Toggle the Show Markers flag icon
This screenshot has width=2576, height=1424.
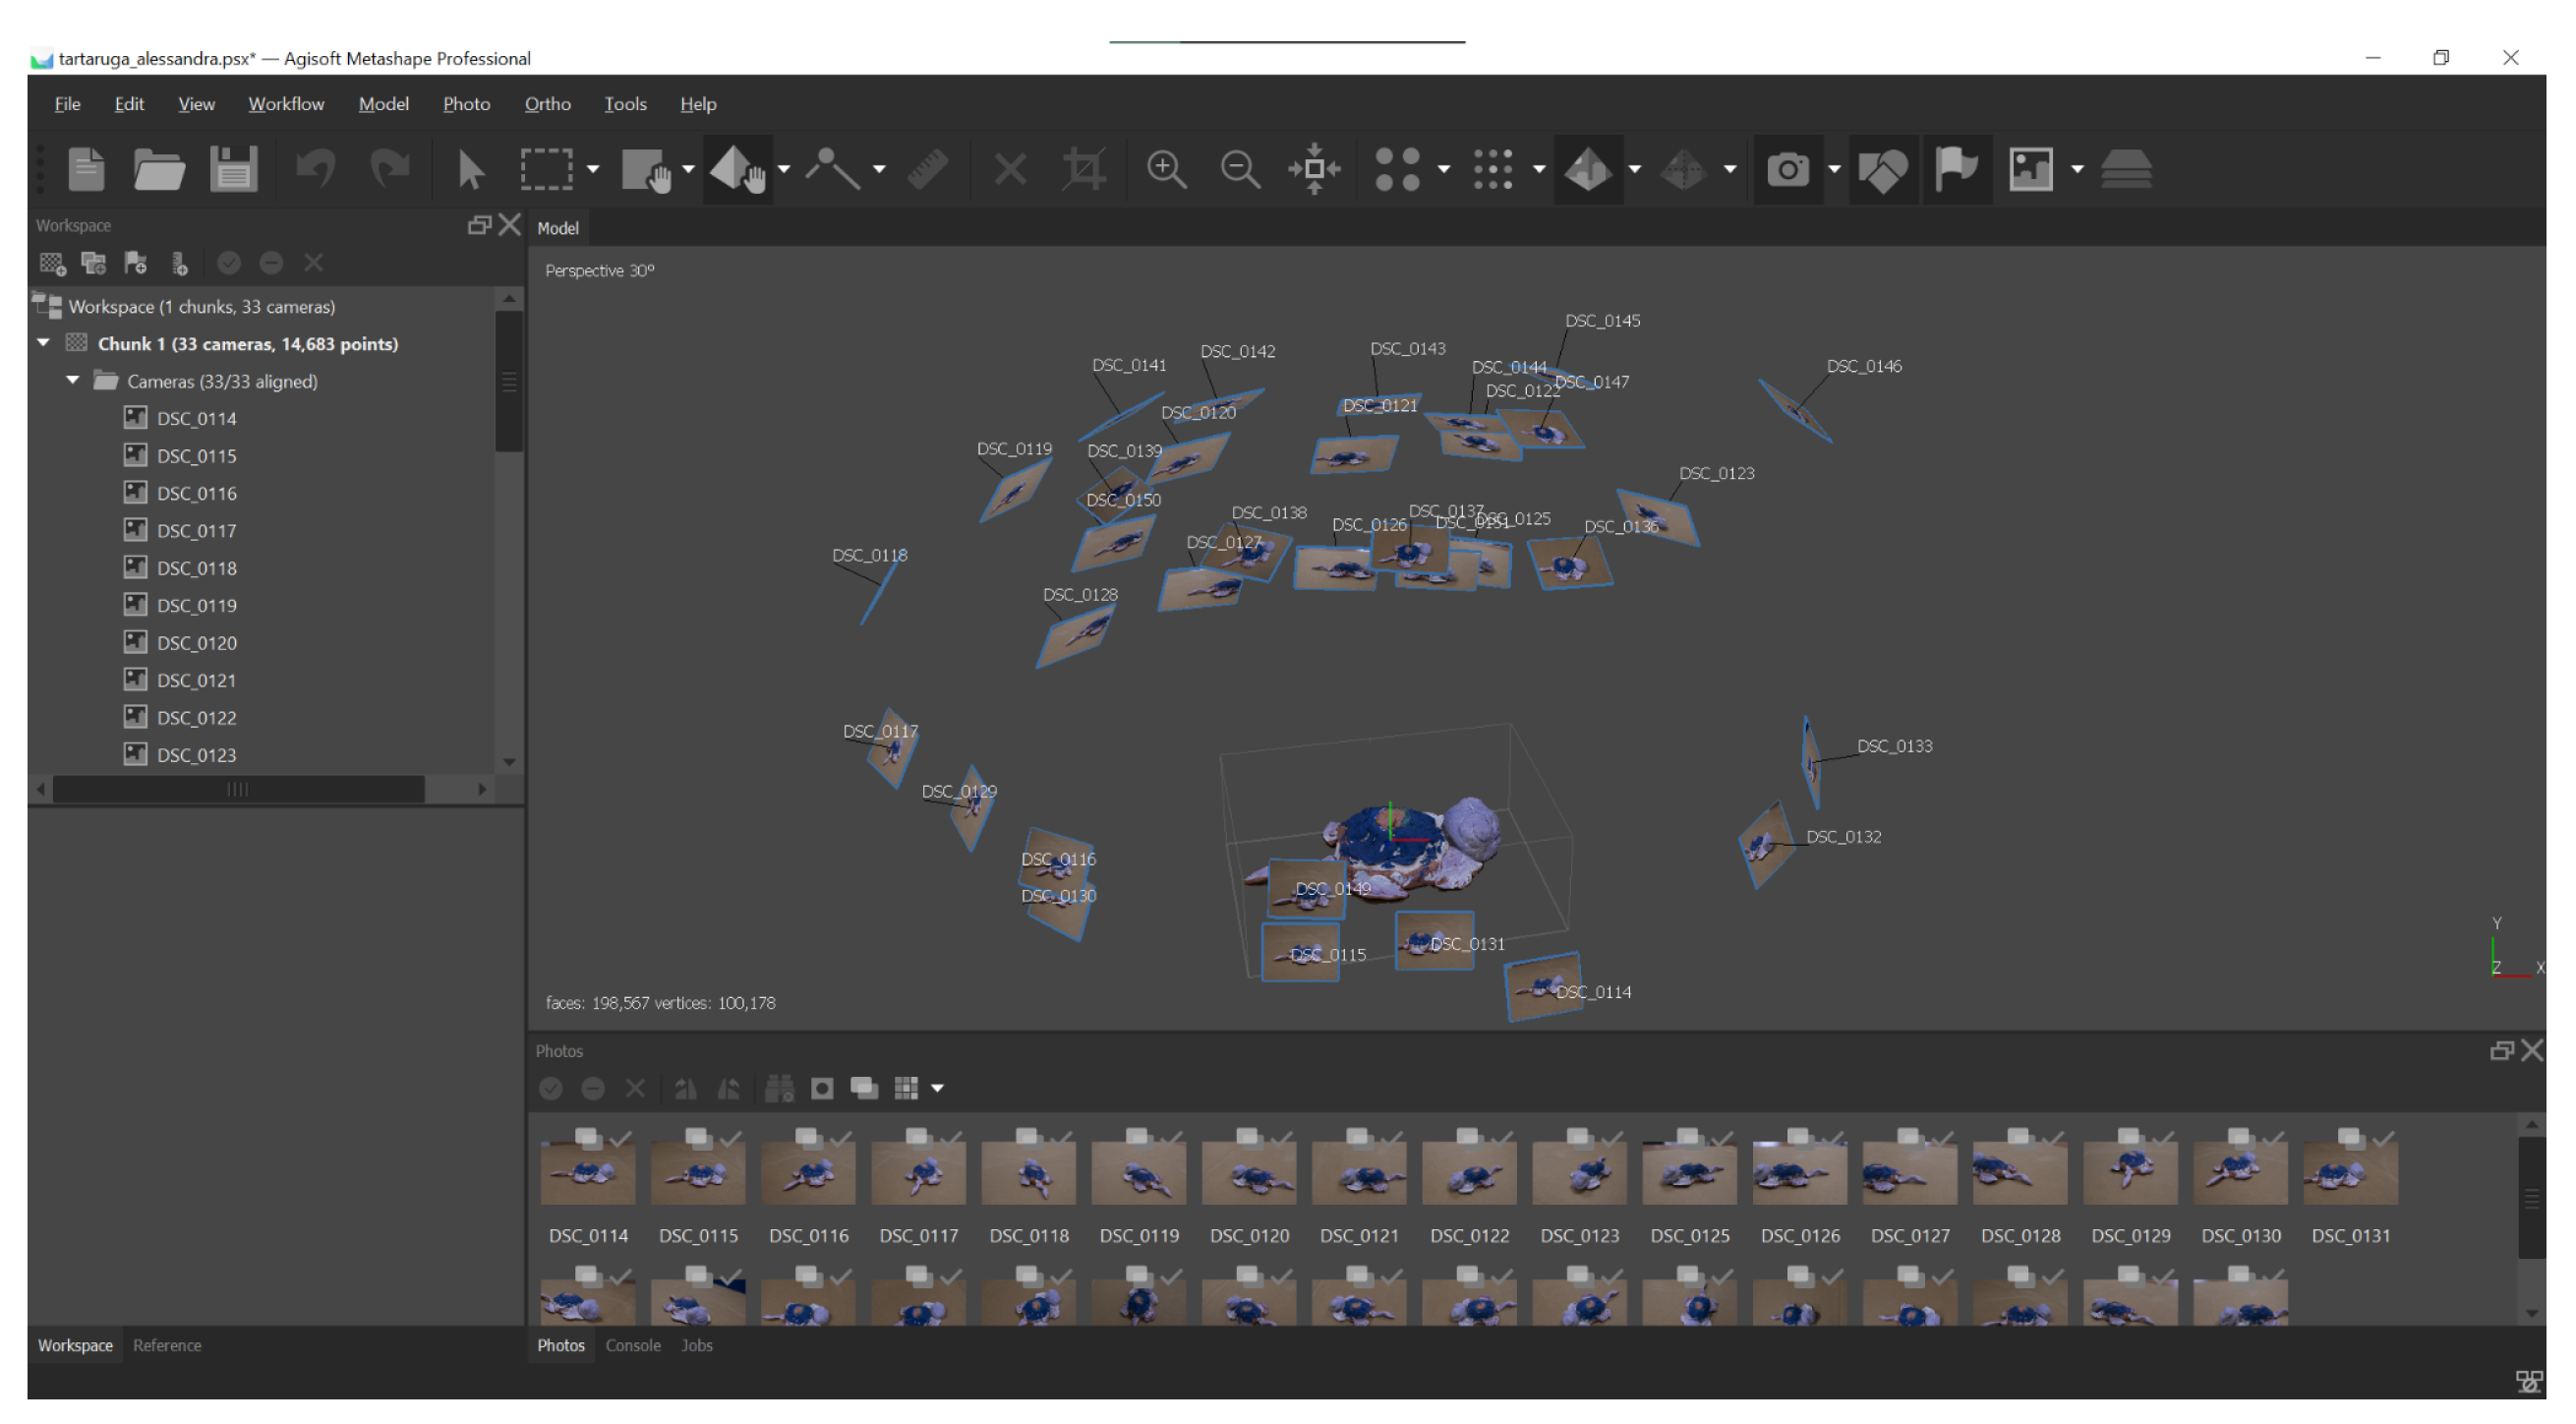[x=1955, y=169]
